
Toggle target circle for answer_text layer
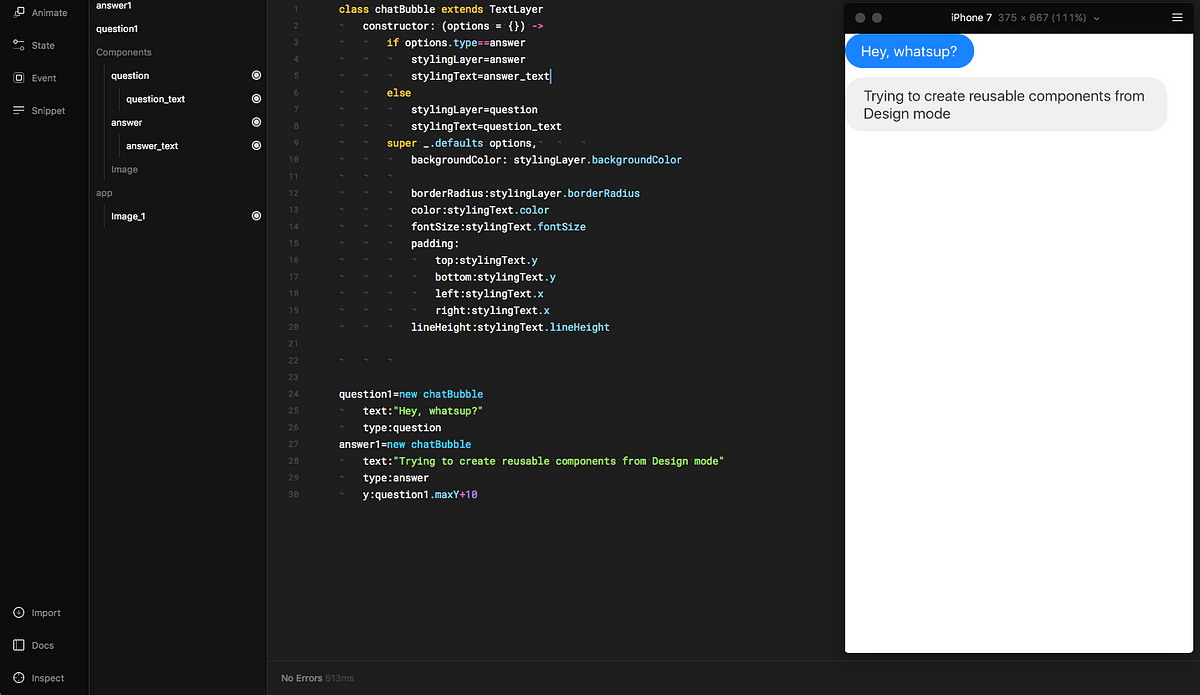point(256,146)
